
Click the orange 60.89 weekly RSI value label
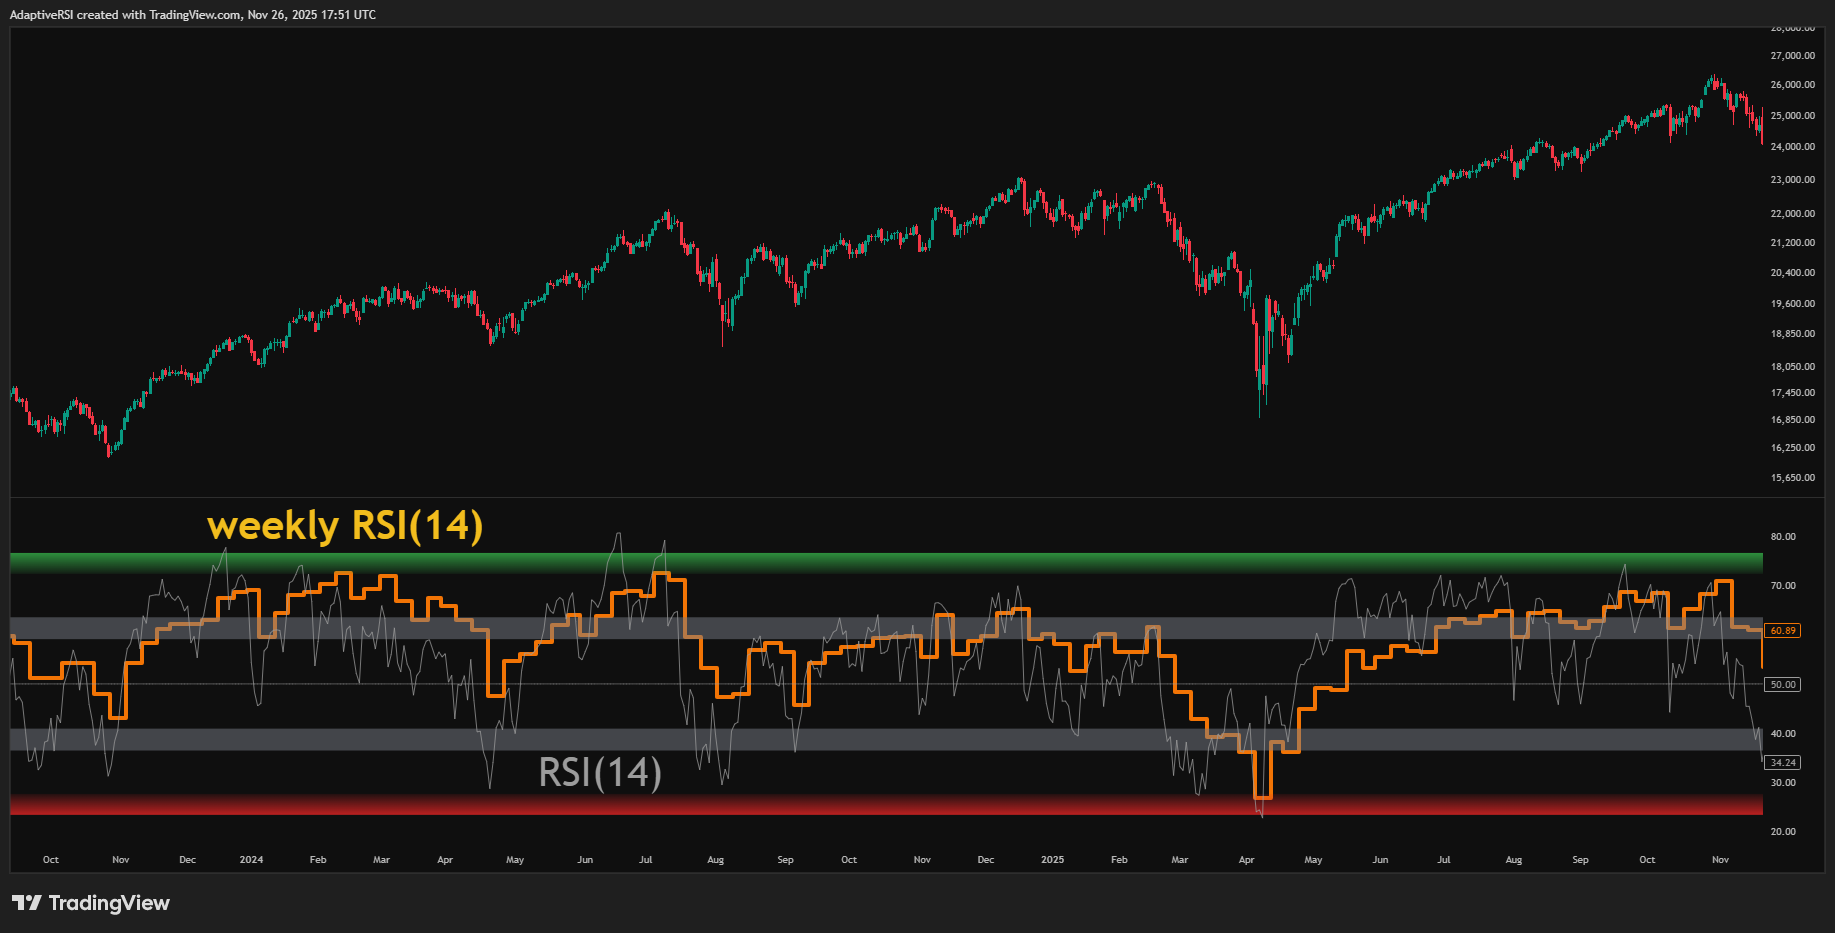pos(1783,631)
